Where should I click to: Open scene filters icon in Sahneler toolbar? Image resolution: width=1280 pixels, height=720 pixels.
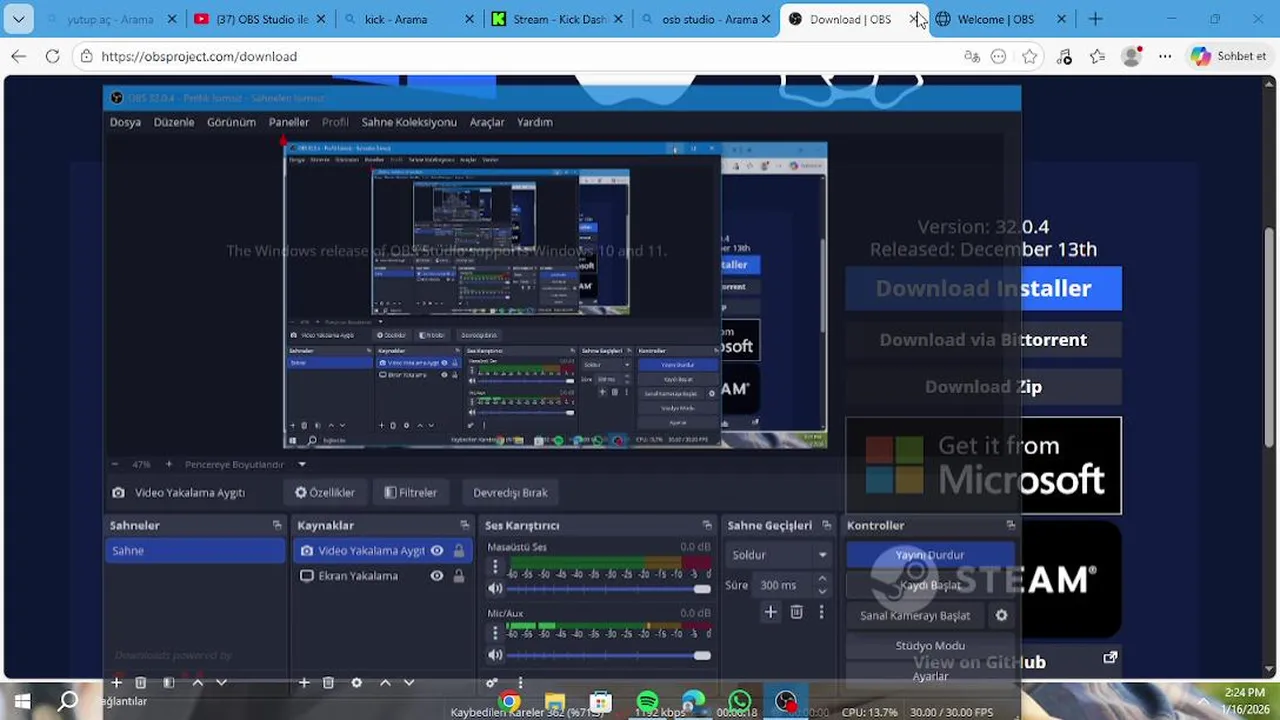tap(168, 682)
